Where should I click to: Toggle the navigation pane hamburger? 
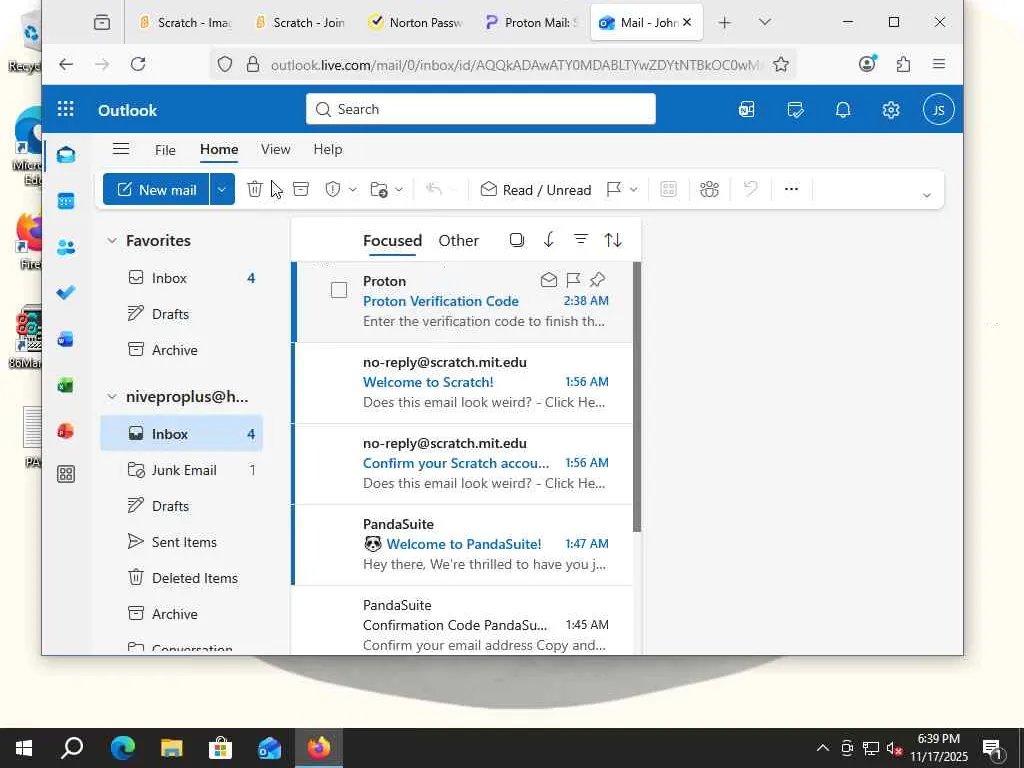[x=121, y=149]
